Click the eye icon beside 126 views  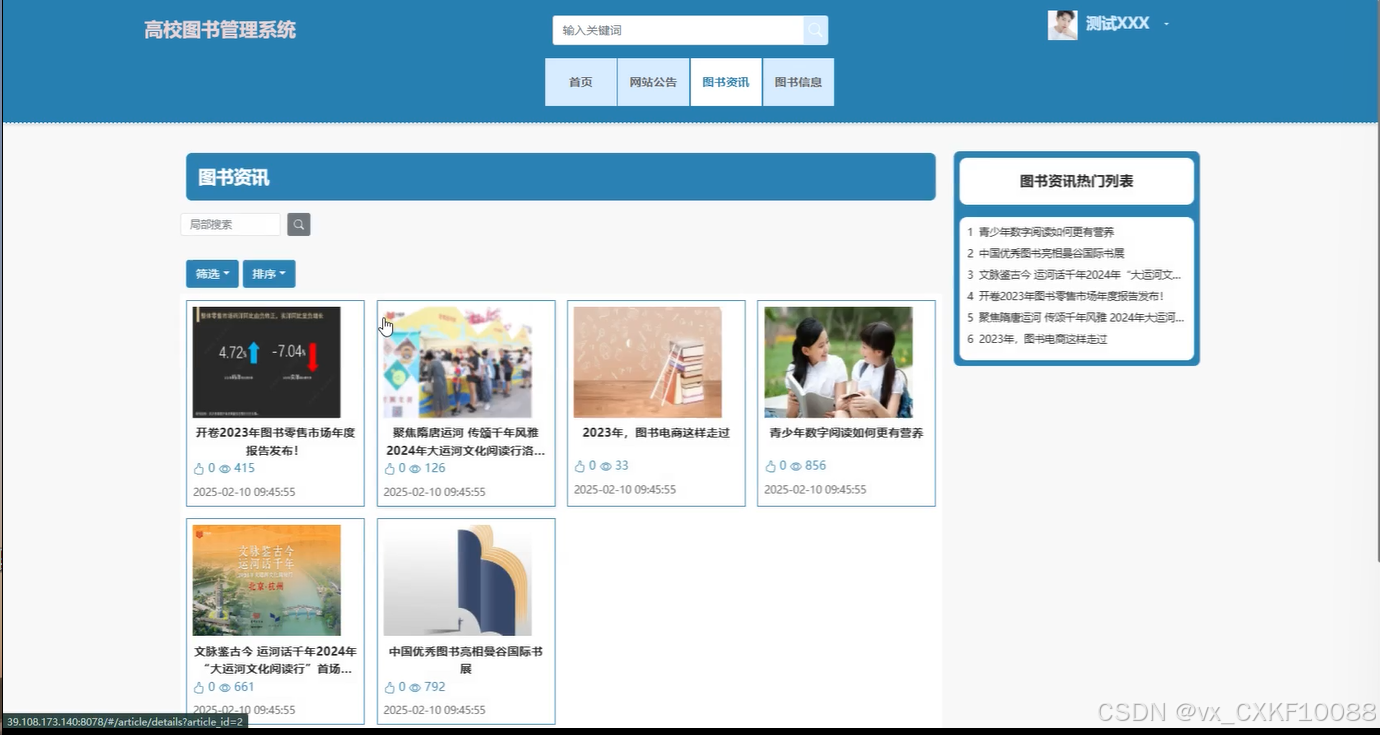[x=415, y=468]
